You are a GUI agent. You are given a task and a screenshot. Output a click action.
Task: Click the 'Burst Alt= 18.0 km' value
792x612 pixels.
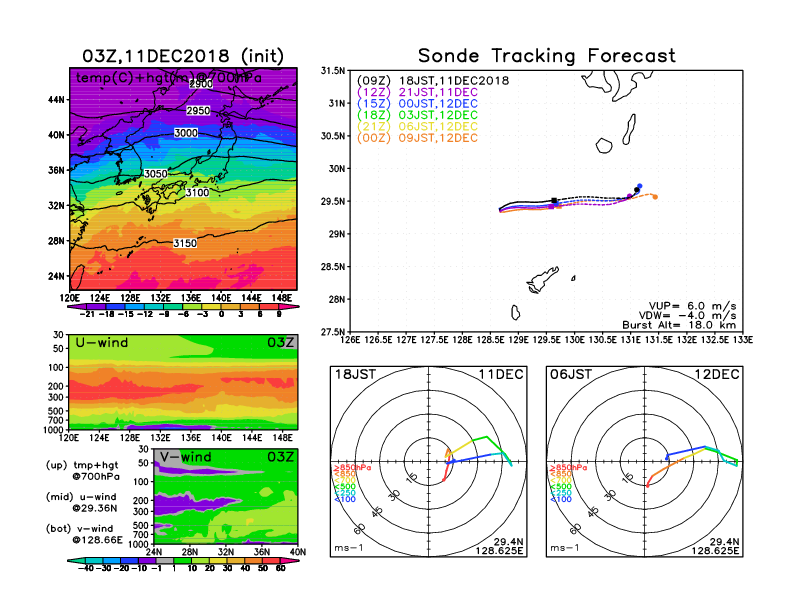pyautogui.click(x=679, y=325)
